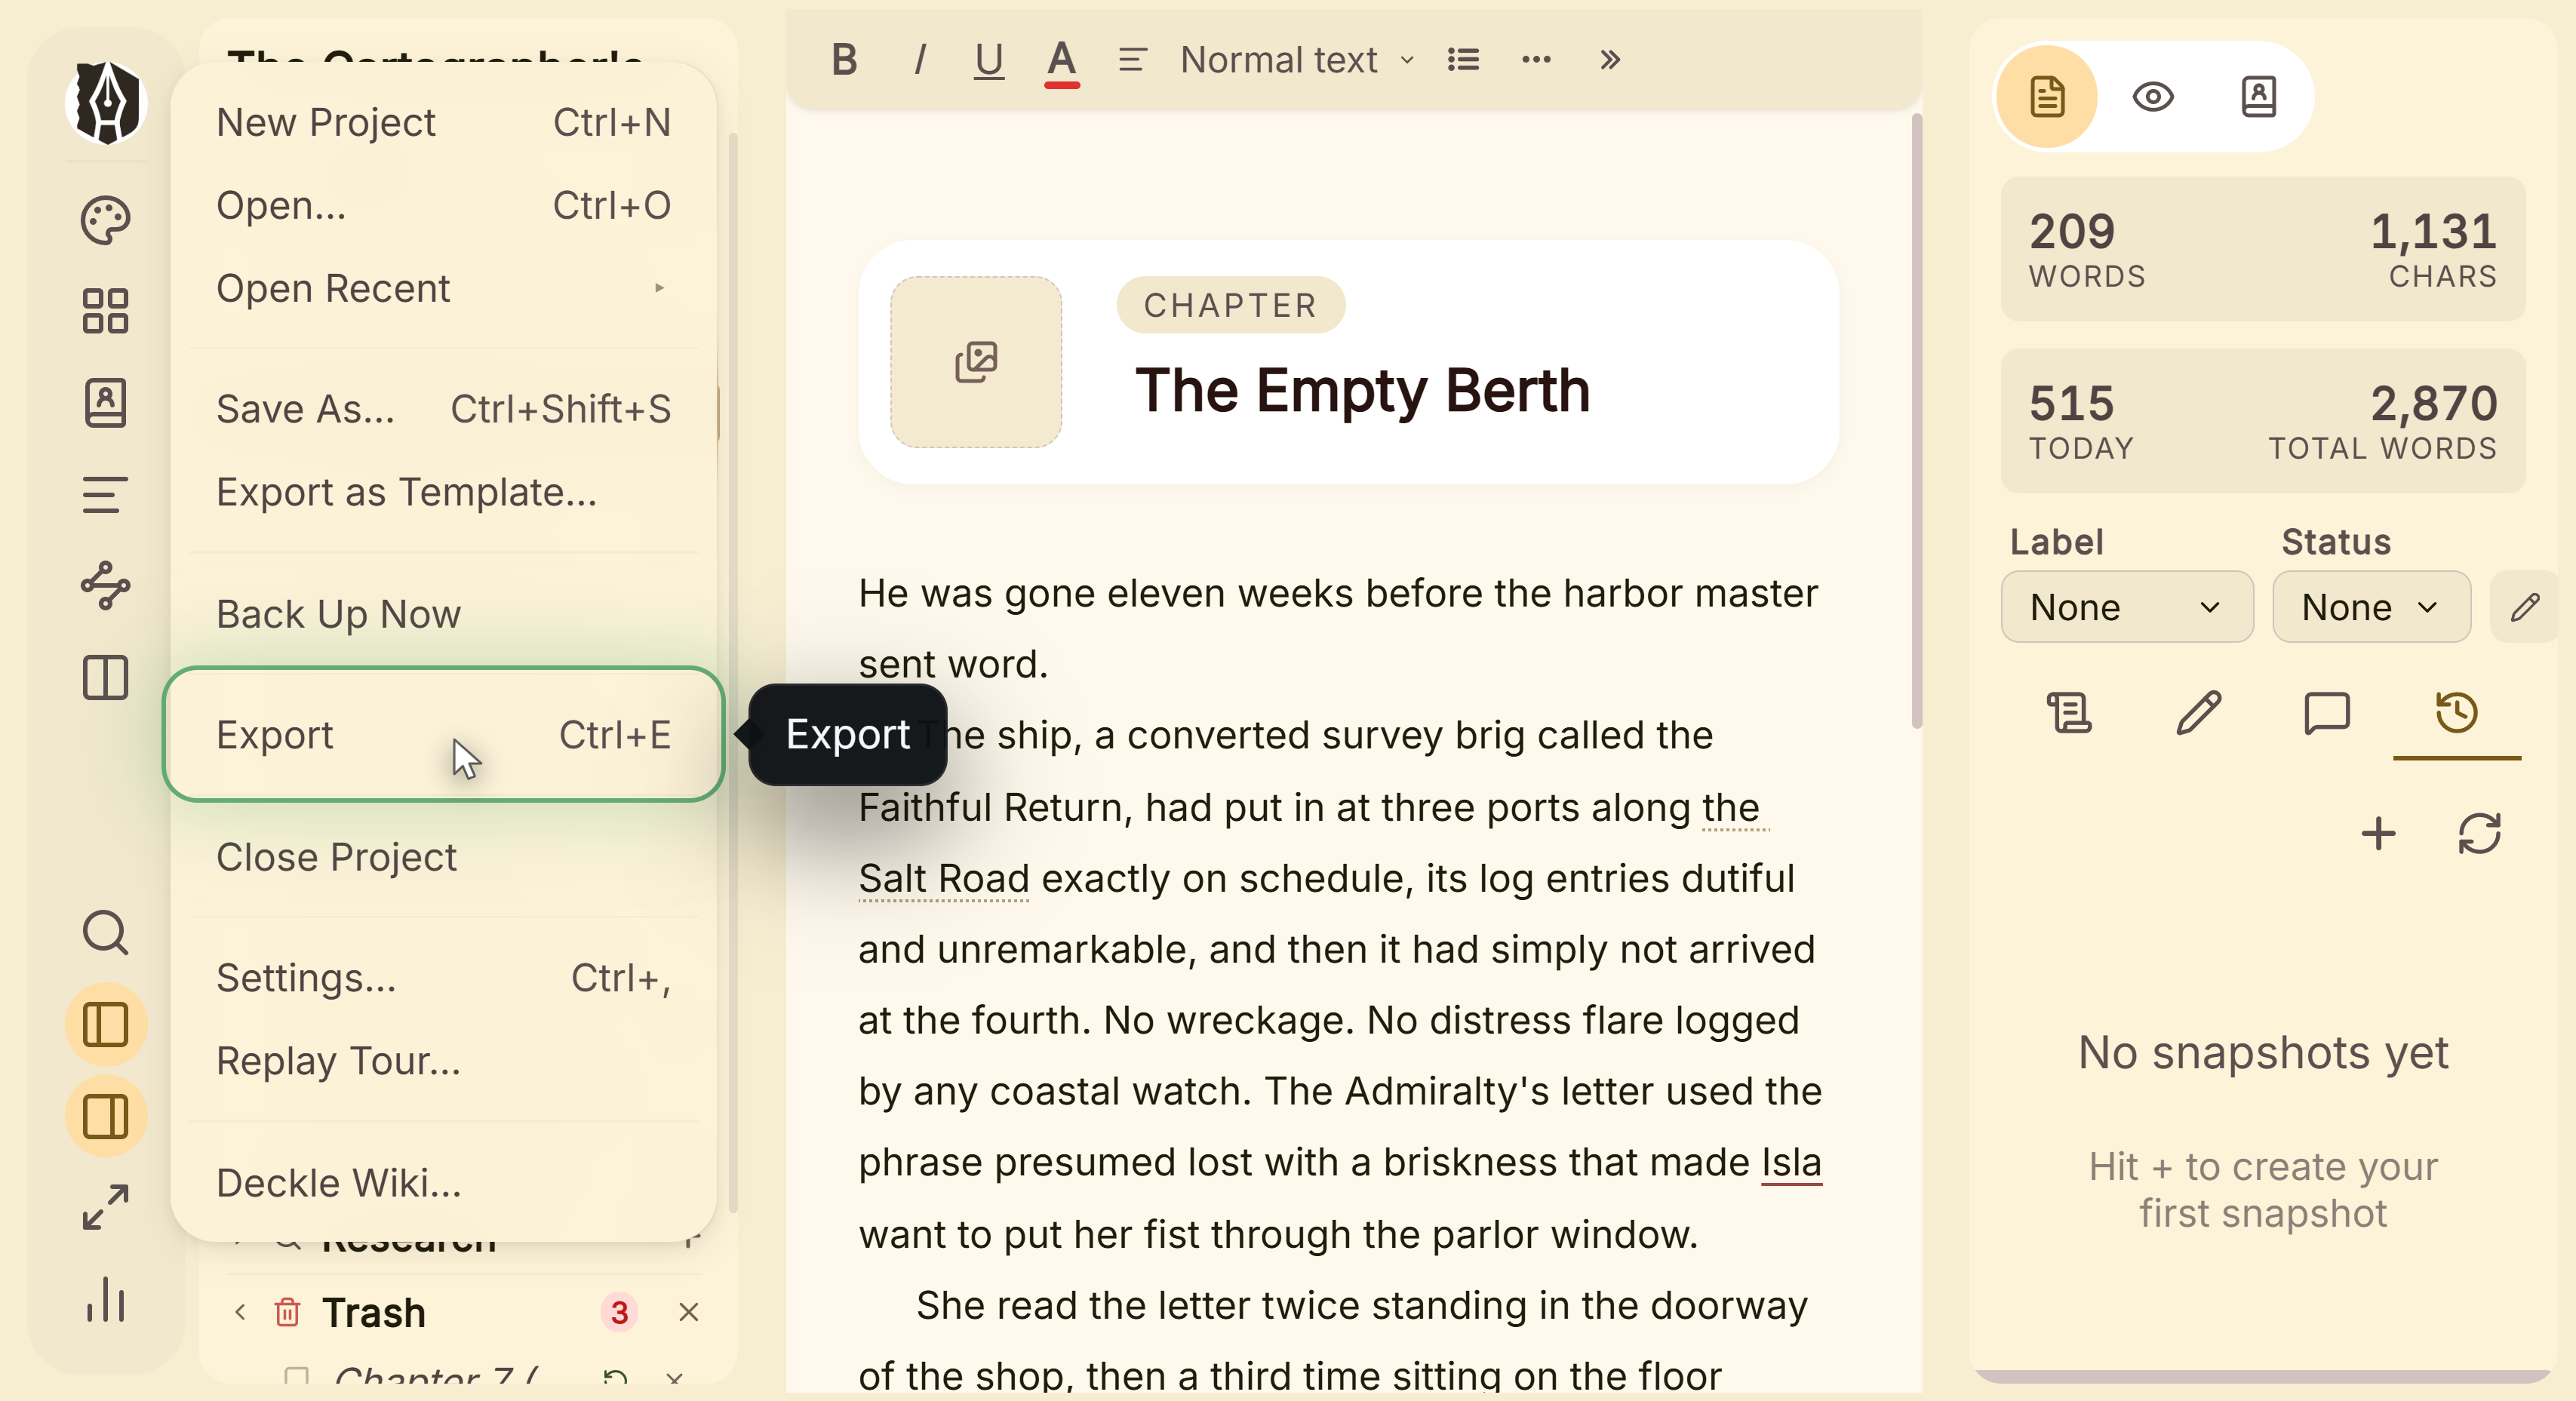Choose Open... from the menu

point(443,206)
